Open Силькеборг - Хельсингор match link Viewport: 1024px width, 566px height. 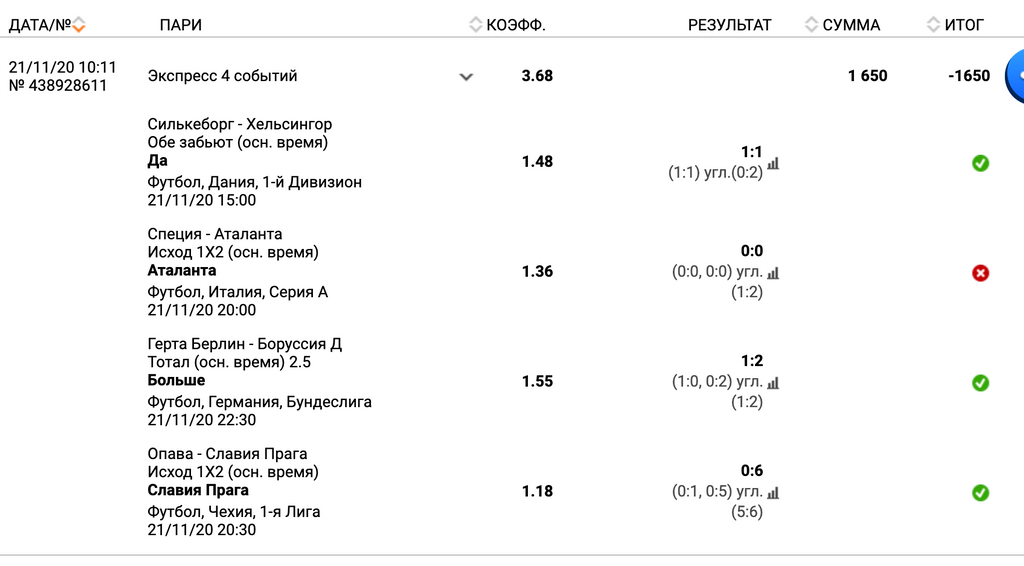[x=240, y=124]
